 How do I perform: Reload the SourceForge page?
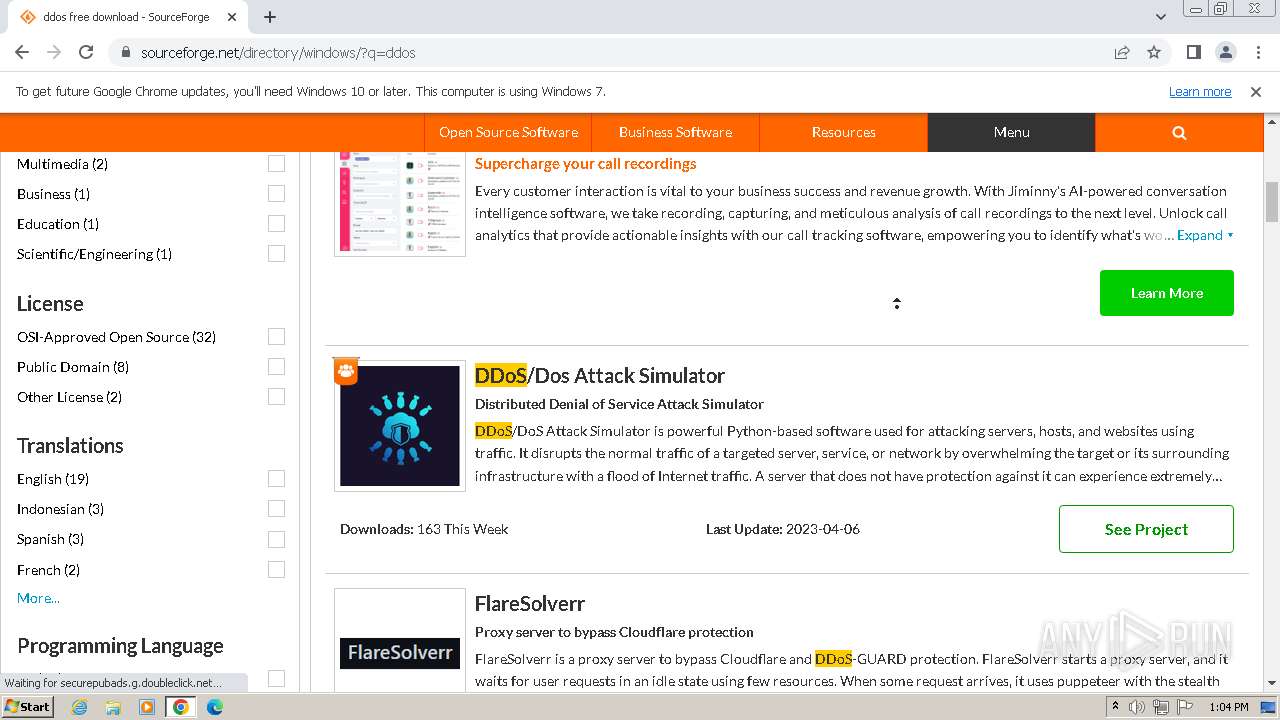(x=86, y=52)
